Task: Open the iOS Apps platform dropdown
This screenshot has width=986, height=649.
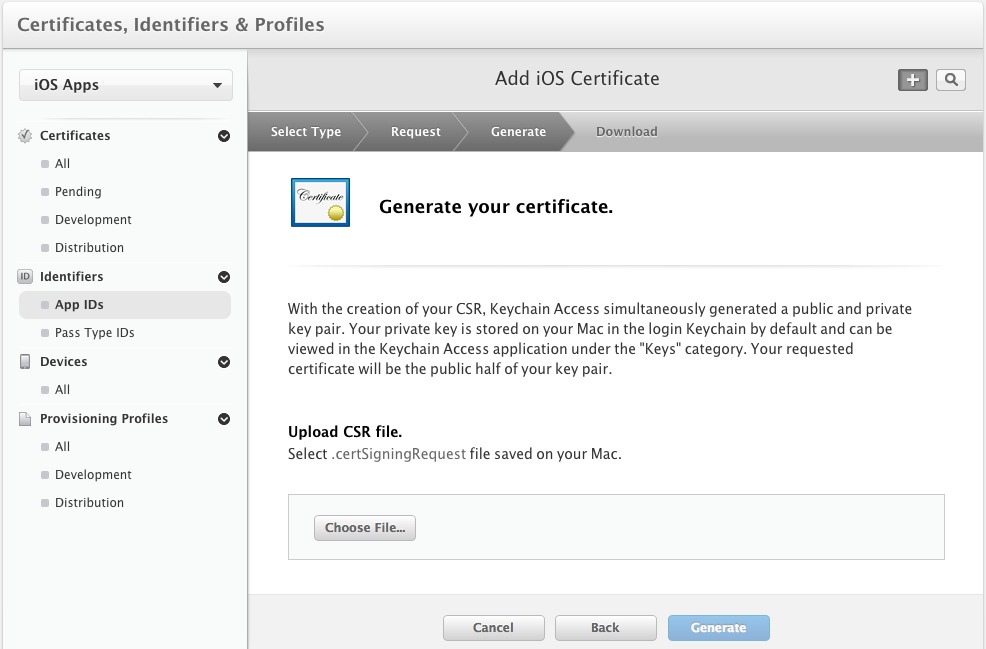Action: pos(126,86)
